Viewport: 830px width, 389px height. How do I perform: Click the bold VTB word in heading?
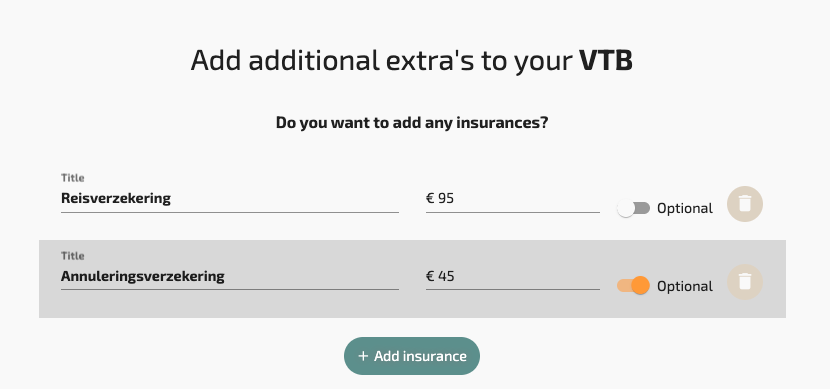click(x=606, y=60)
